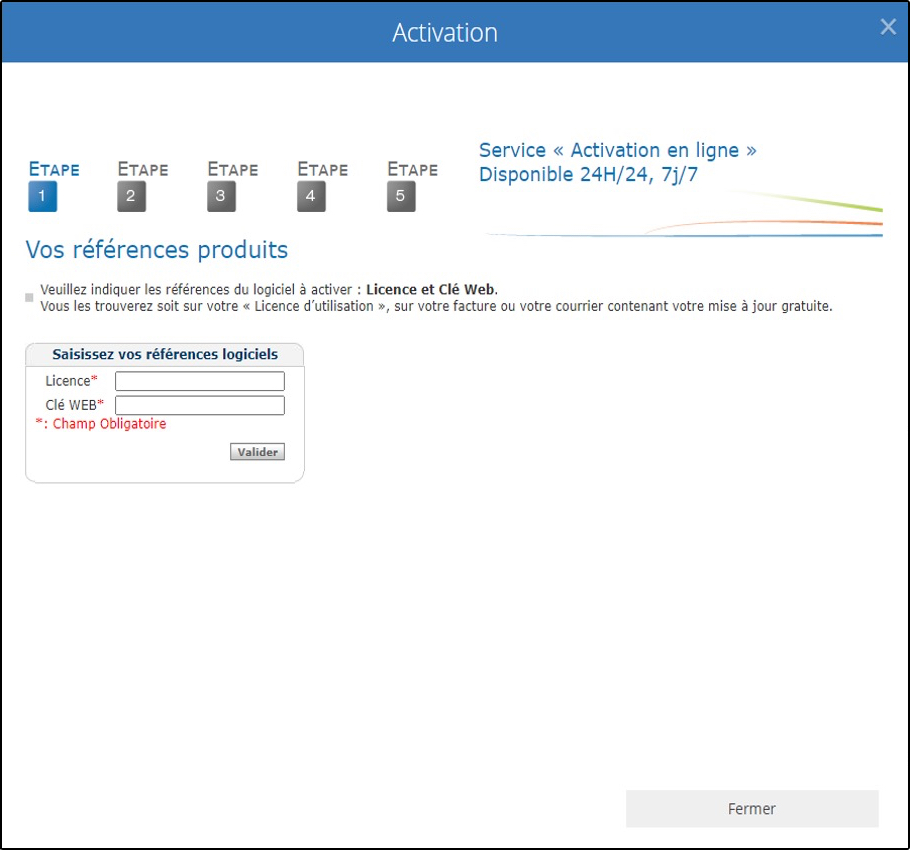Click the gray step 2 number icon

tap(131, 197)
